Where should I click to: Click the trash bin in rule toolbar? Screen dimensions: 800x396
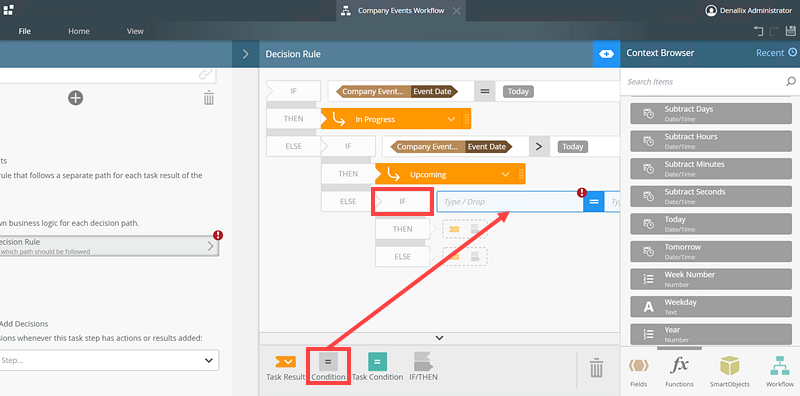[596, 367]
